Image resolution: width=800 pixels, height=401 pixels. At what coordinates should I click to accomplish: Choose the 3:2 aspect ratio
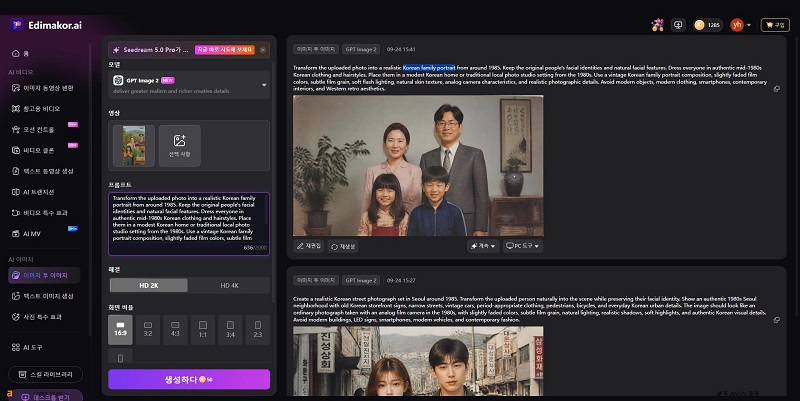point(148,330)
